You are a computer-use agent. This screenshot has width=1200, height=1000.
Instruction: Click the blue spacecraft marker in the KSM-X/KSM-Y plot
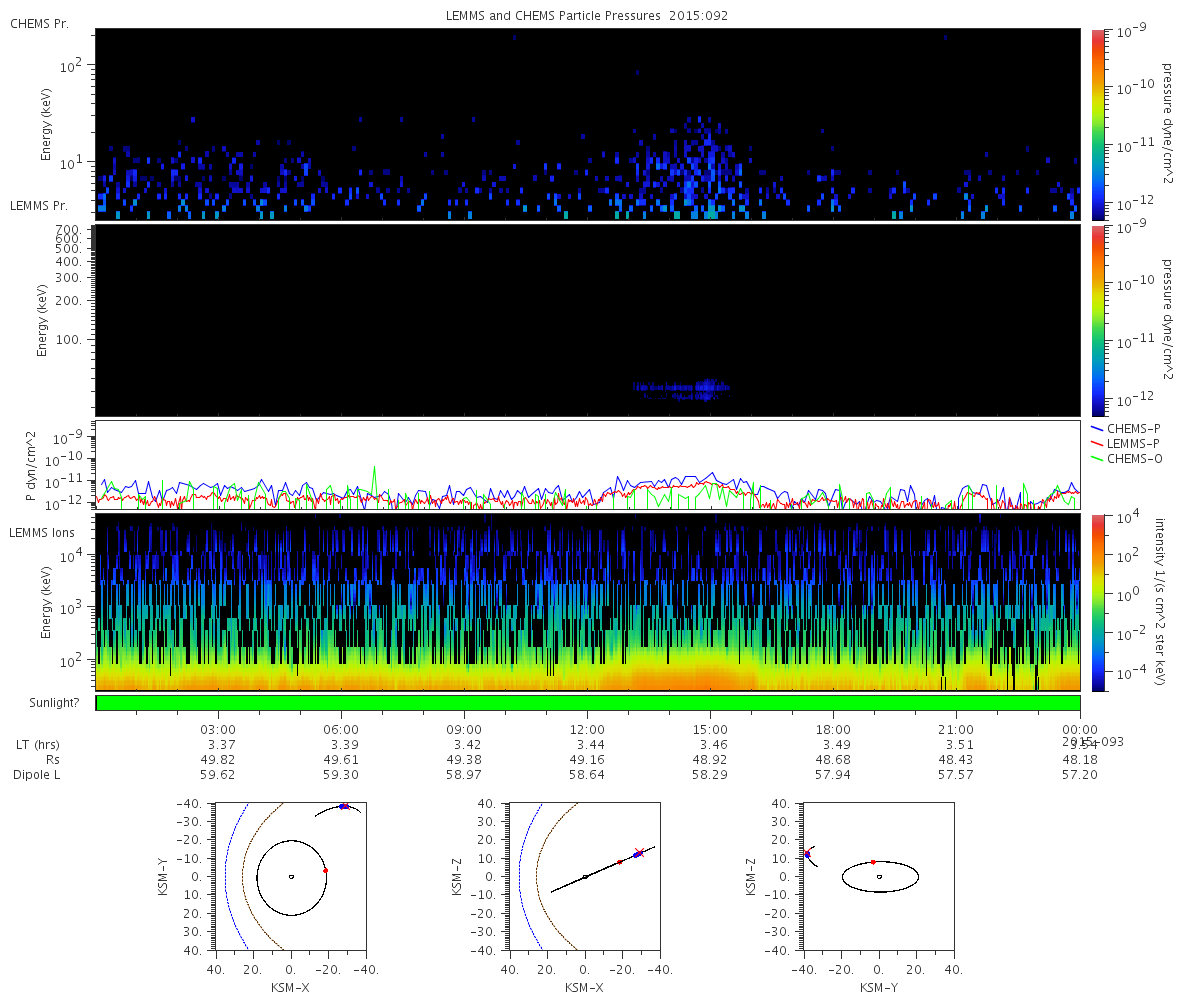click(x=342, y=806)
